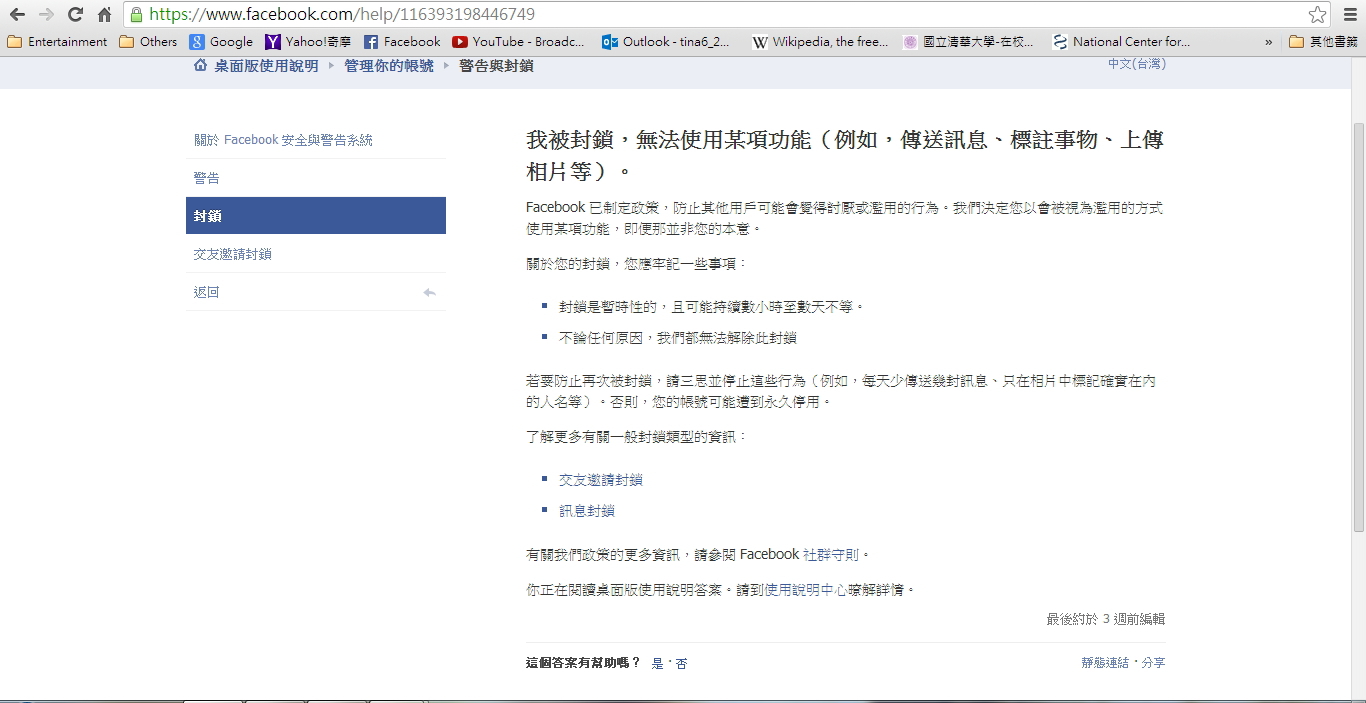Open Entertainment bookmarks folder

click(x=57, y=42)
